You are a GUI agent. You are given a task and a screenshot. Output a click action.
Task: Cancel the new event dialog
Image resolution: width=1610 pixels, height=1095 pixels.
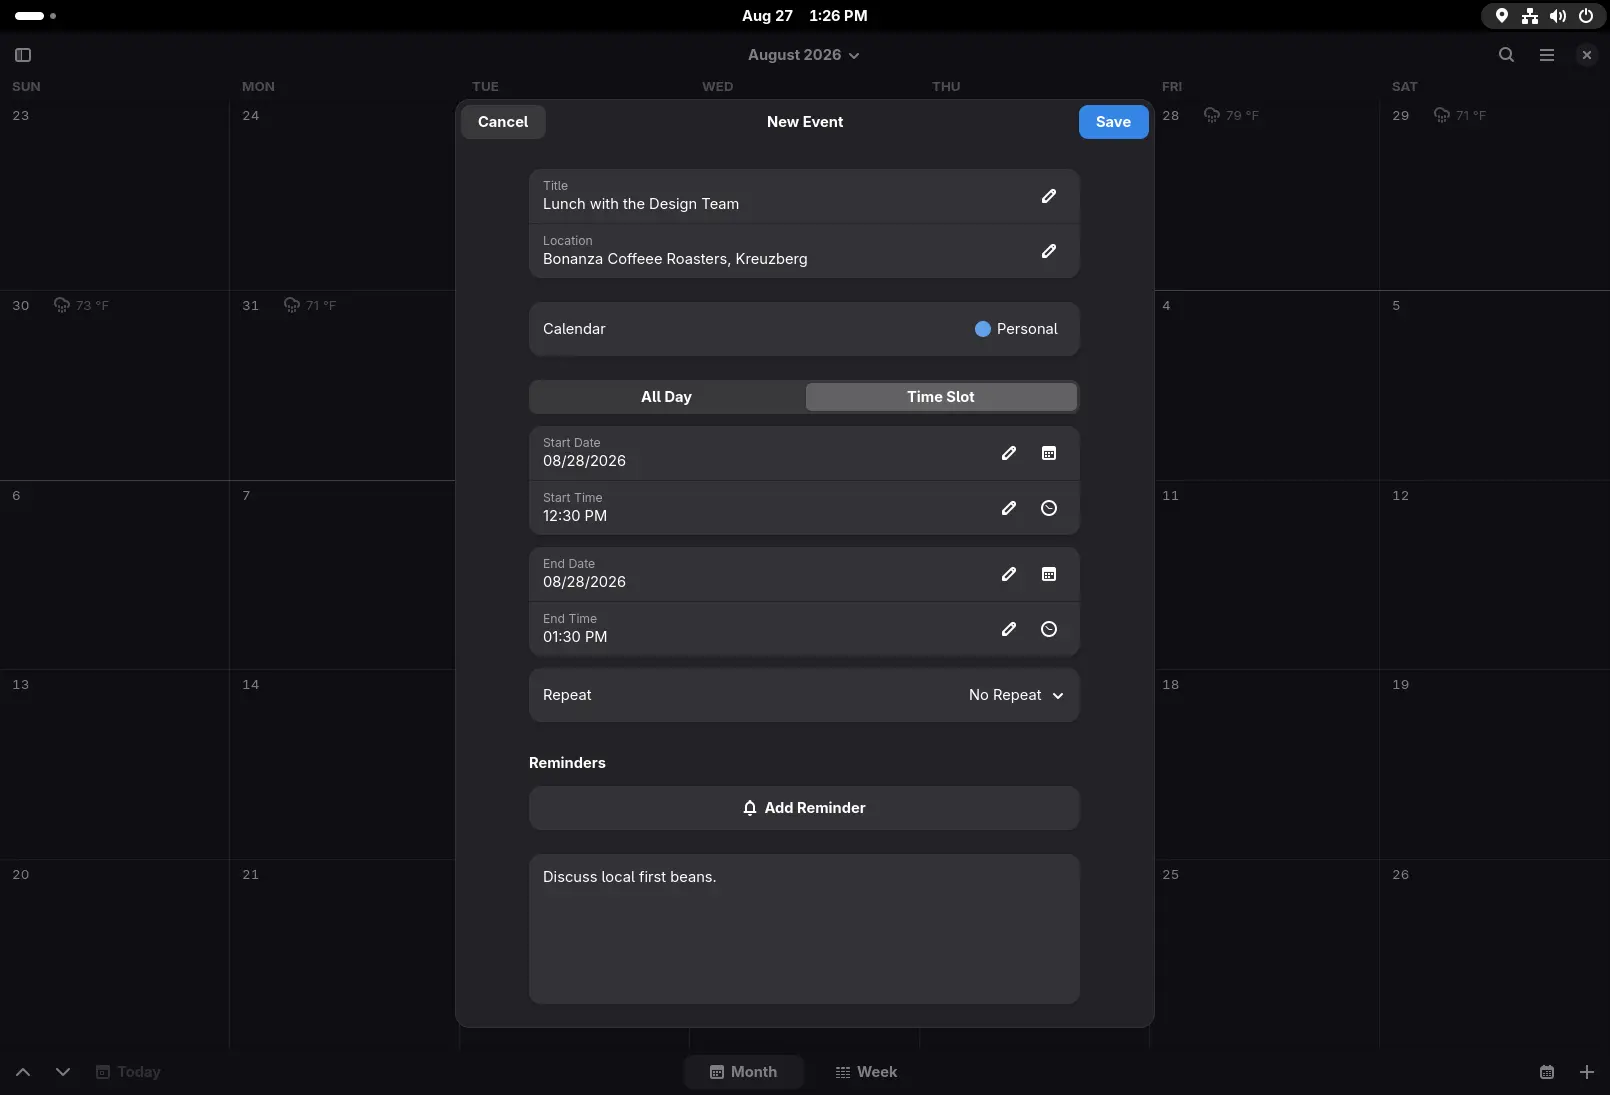click(503, 122)
